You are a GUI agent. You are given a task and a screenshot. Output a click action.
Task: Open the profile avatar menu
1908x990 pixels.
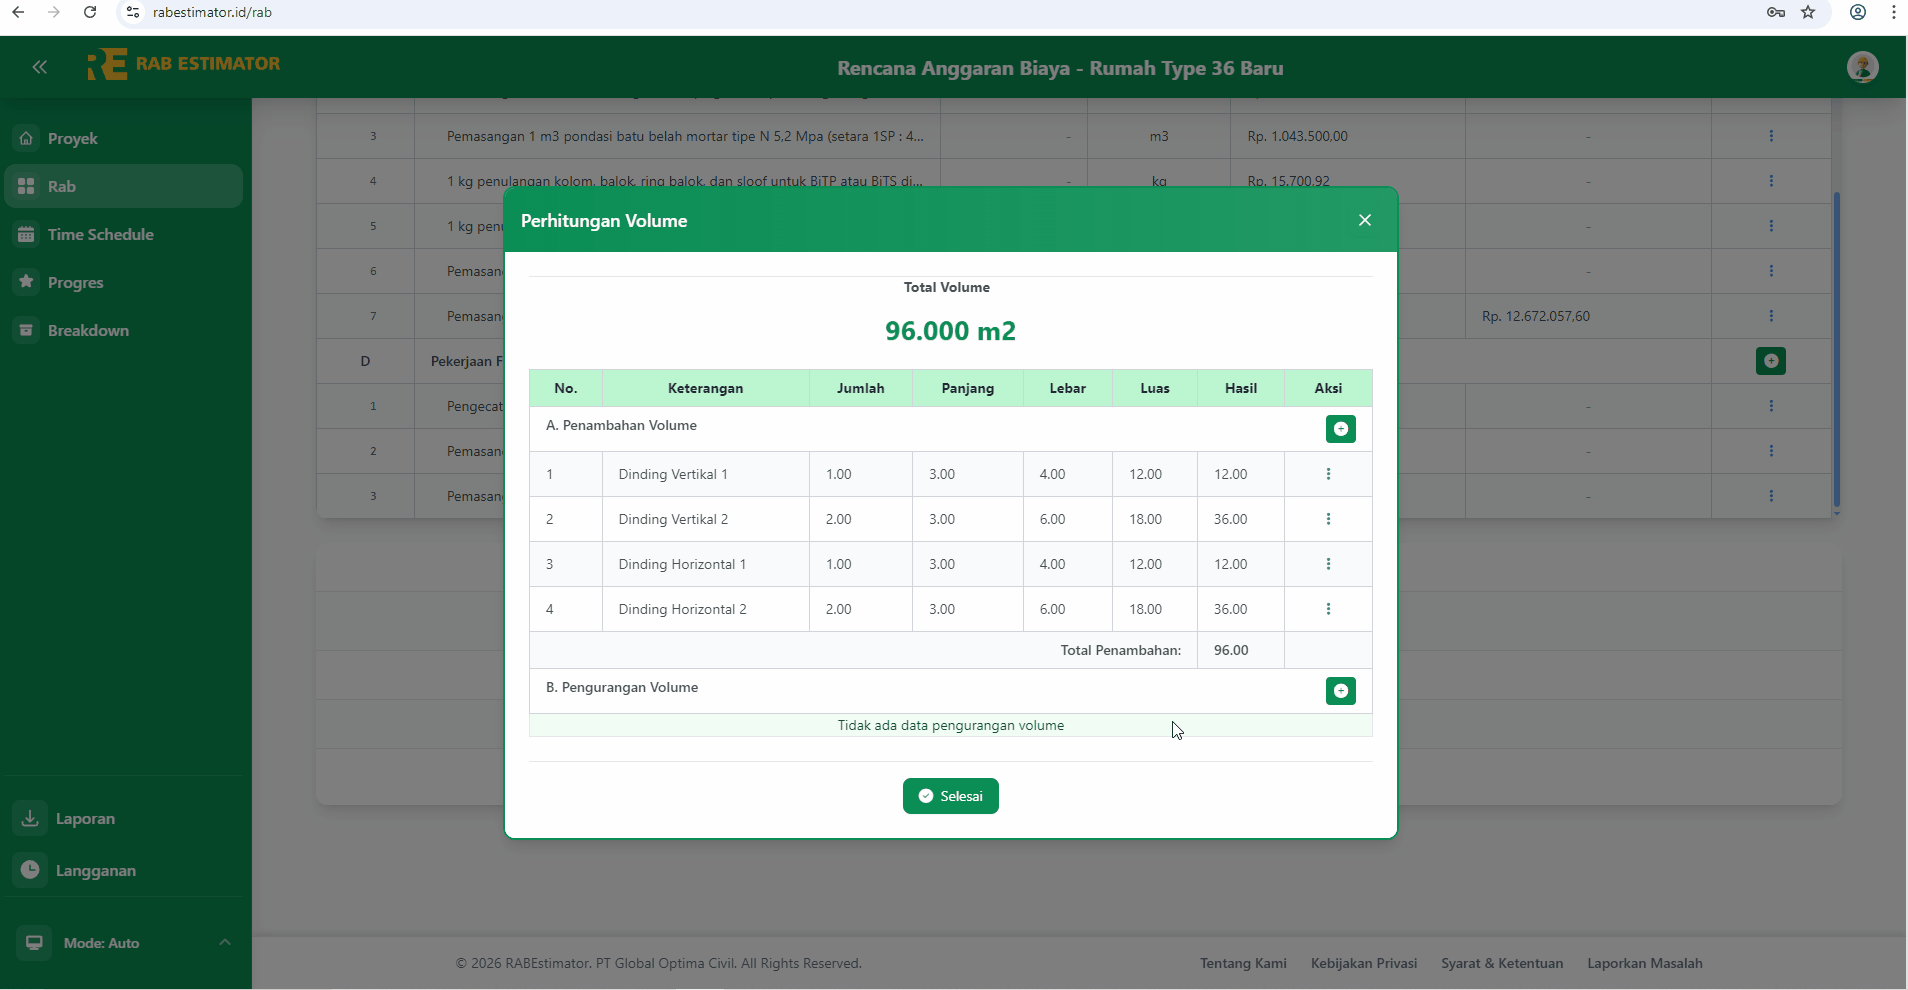coord(1864,66)
